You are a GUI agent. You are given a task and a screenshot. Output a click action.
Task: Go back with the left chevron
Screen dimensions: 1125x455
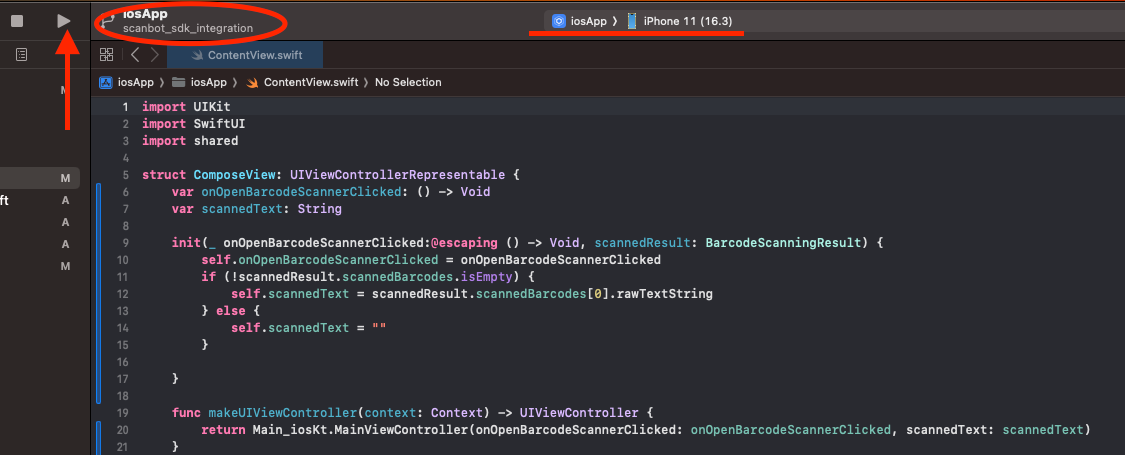click(x=135, y=55)
